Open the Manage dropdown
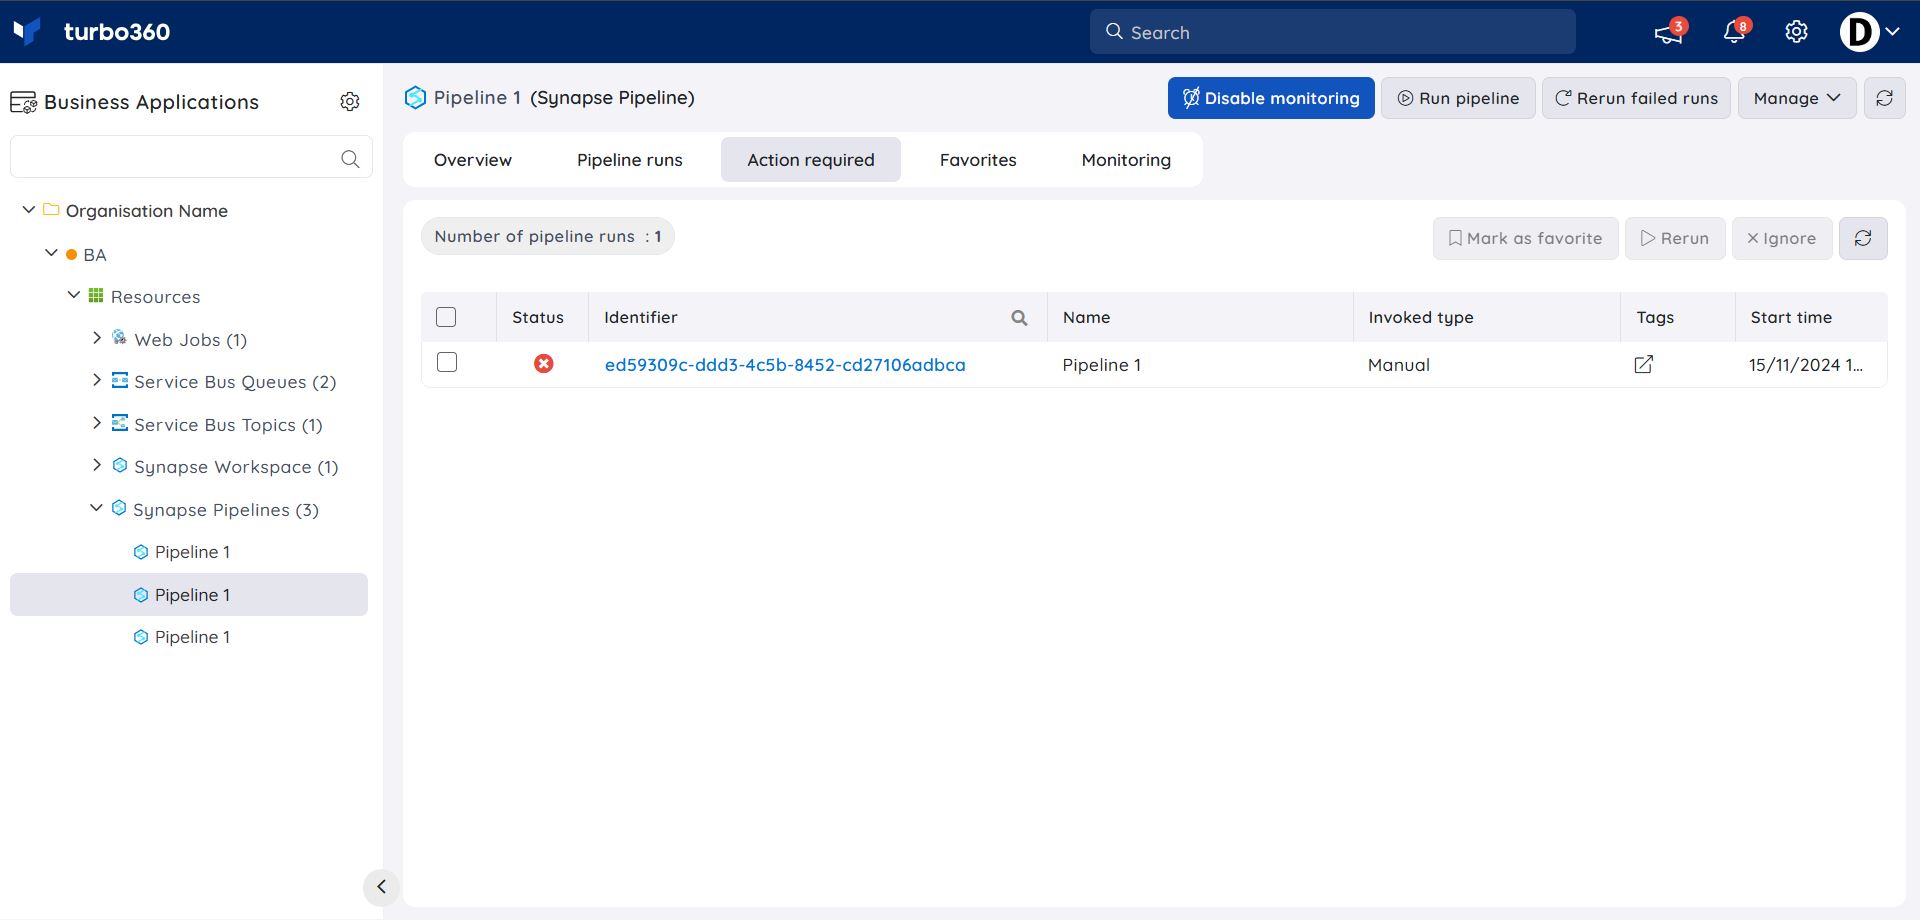Image resolution: width=1920 pixels, height=920 pixels. pos(1796,98)
